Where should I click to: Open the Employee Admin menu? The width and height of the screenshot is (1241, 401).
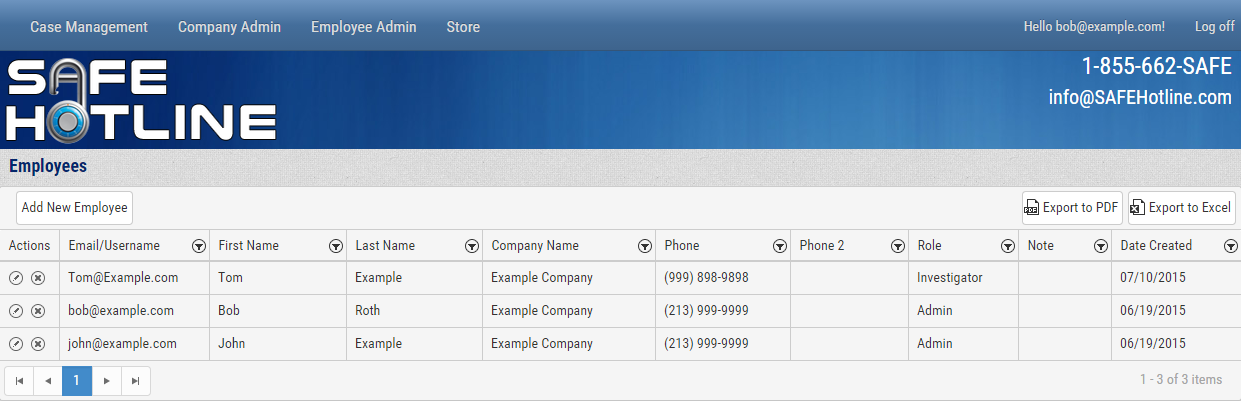click(x=363, y=27)
